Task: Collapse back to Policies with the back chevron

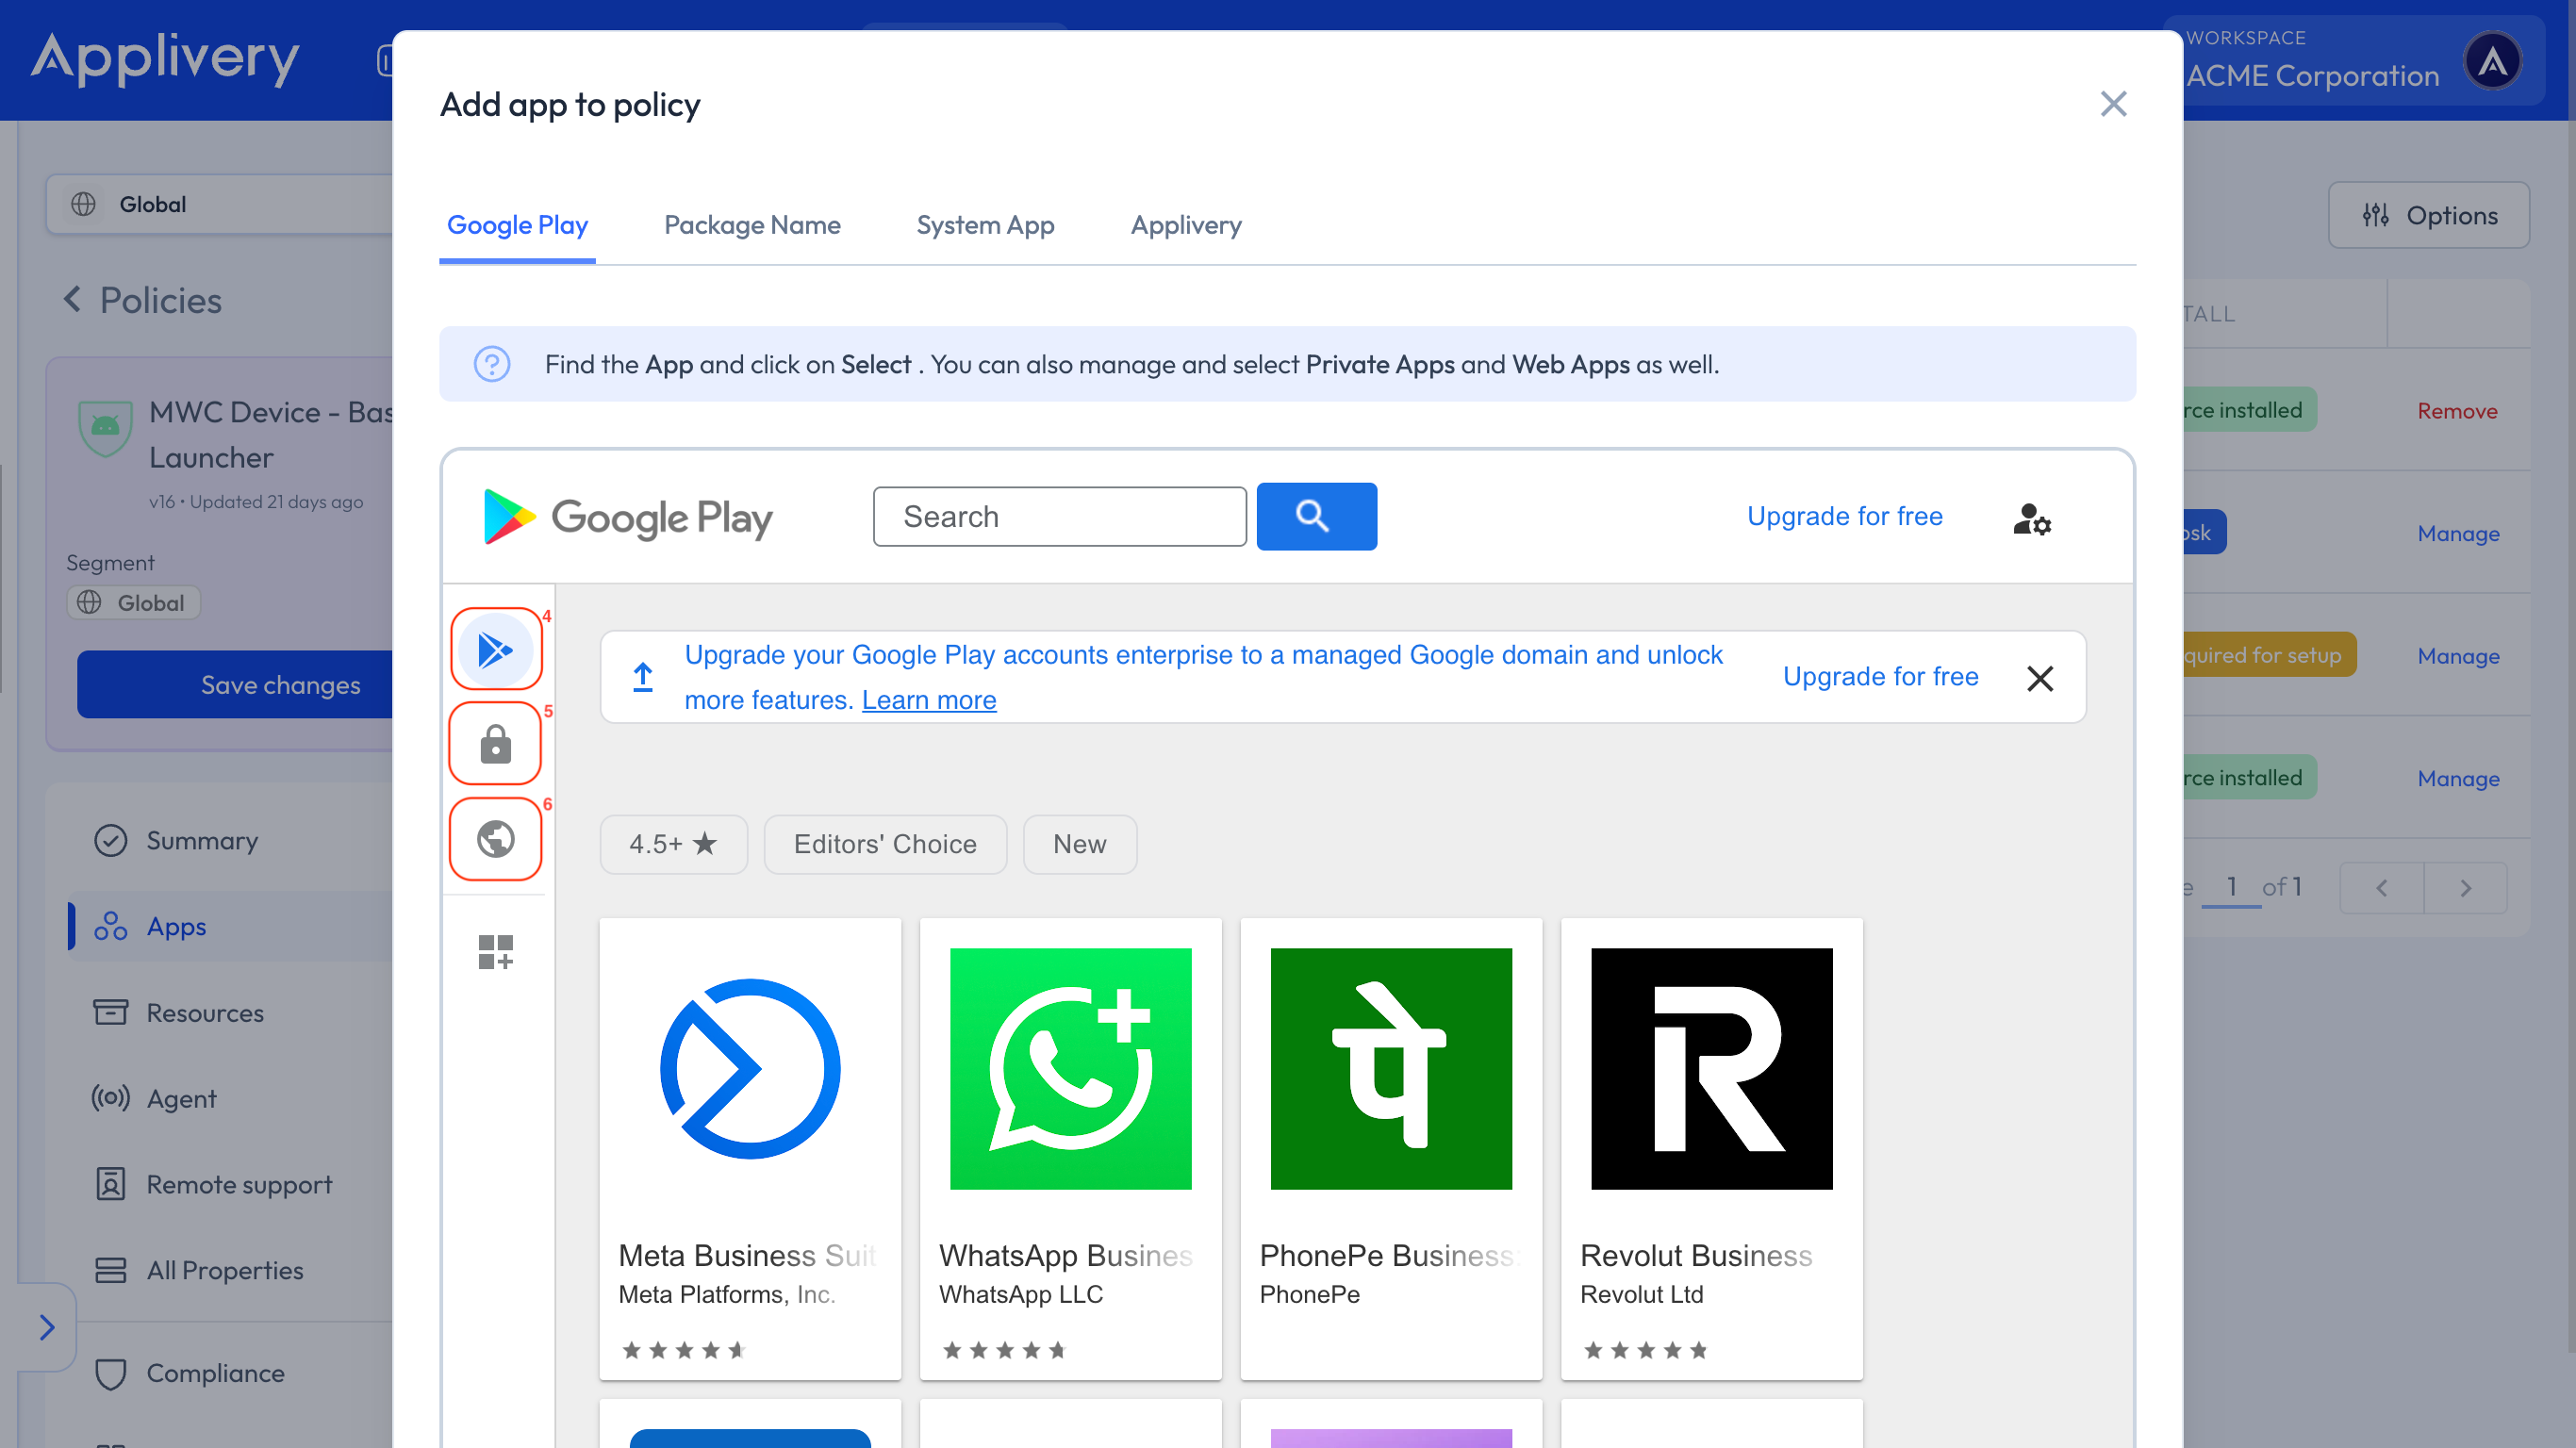Action: (x=71, y=299)
